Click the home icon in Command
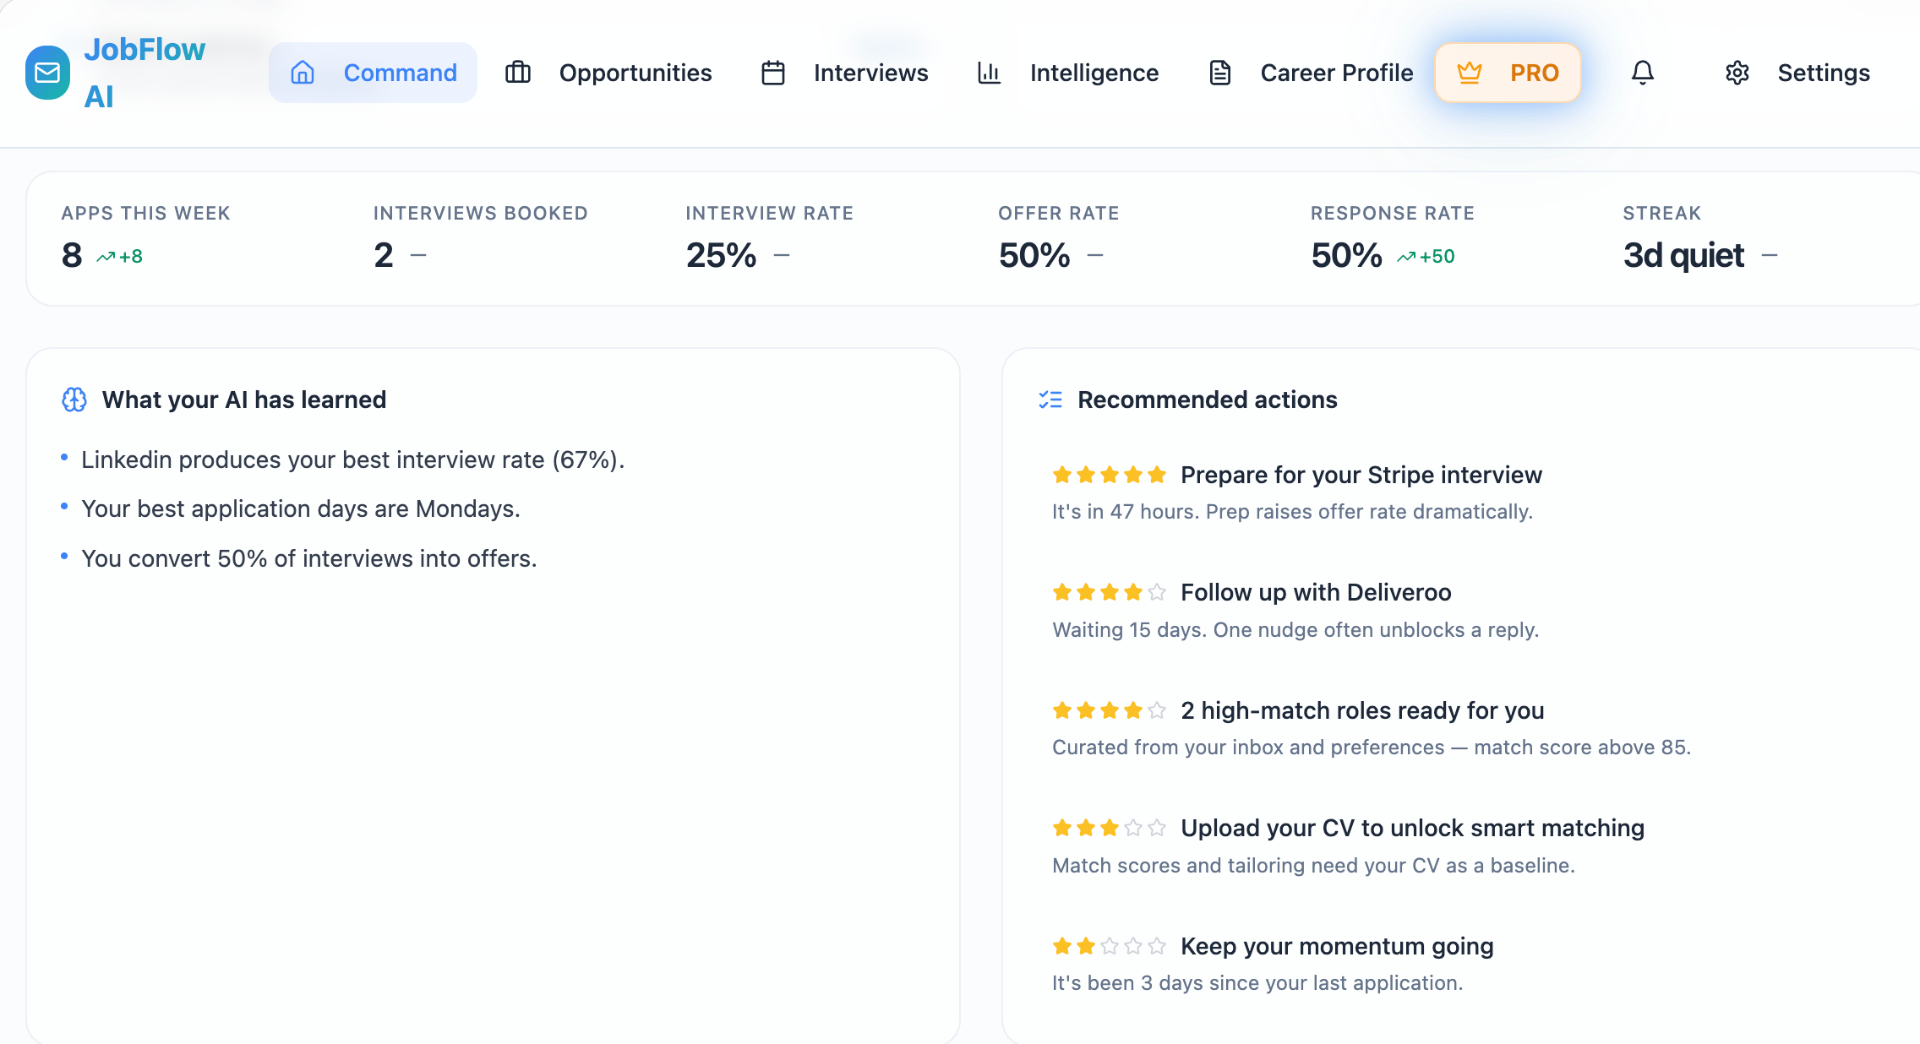Image resolution: width=1920 pixels, height=1044 pixels. [x=302, y=73]
